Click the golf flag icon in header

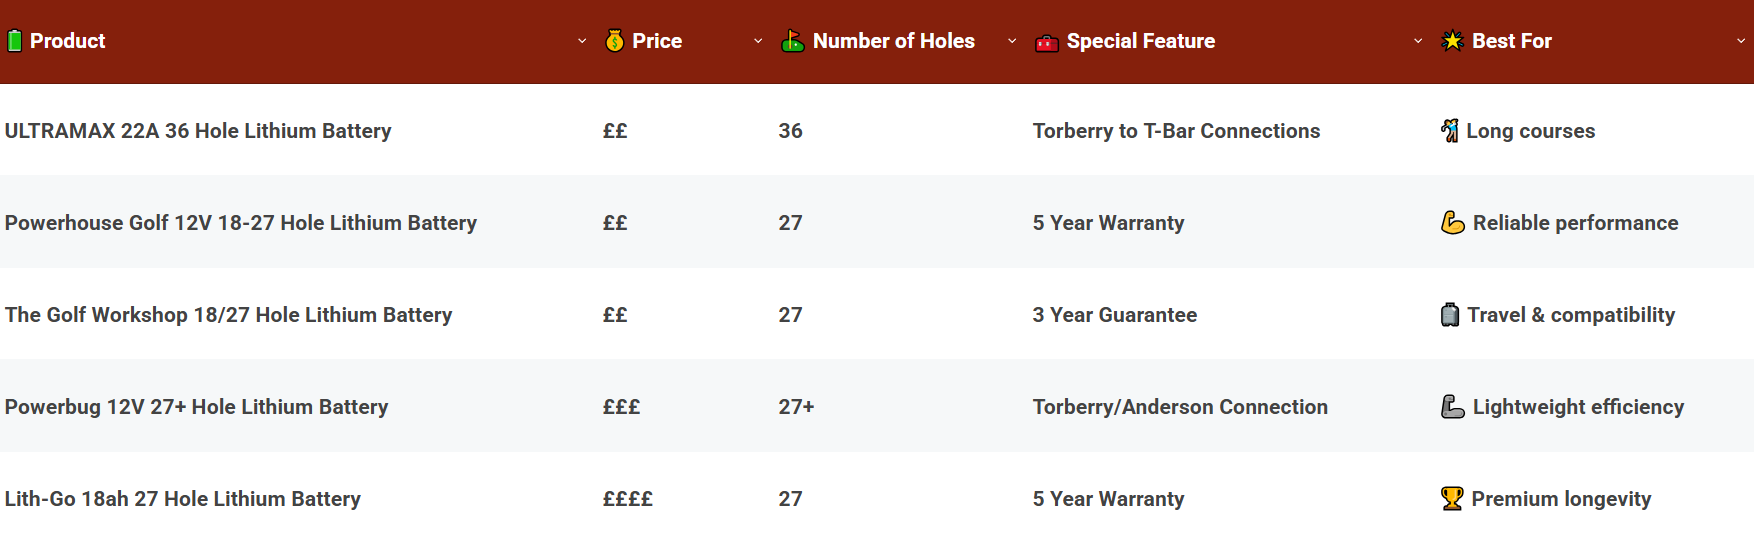click(x=792, y=41)
